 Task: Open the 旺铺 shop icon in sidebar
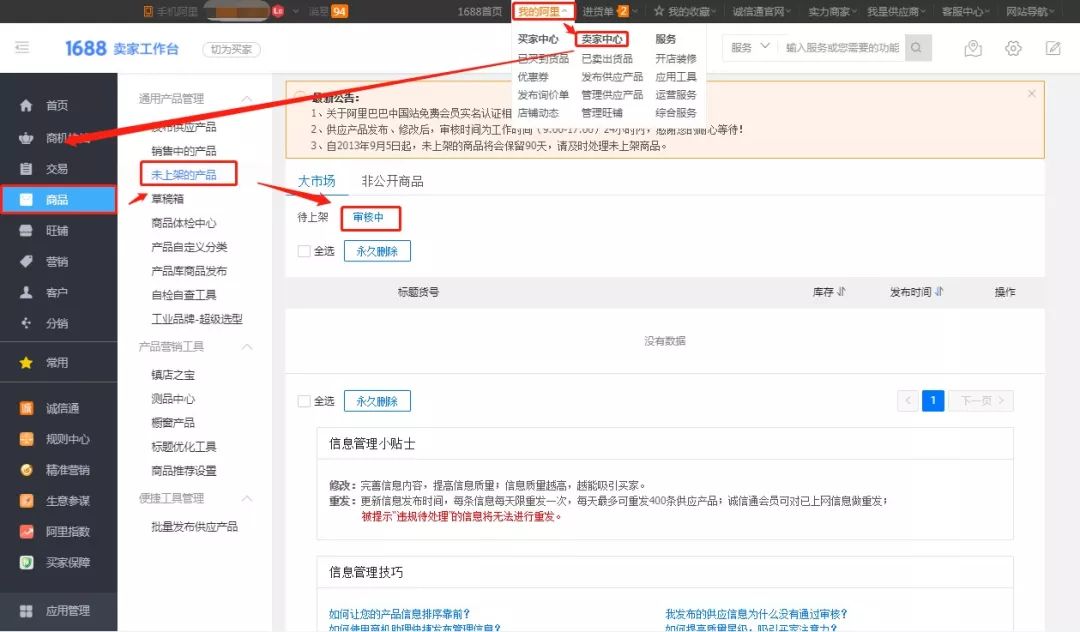[x=26, y=231]
